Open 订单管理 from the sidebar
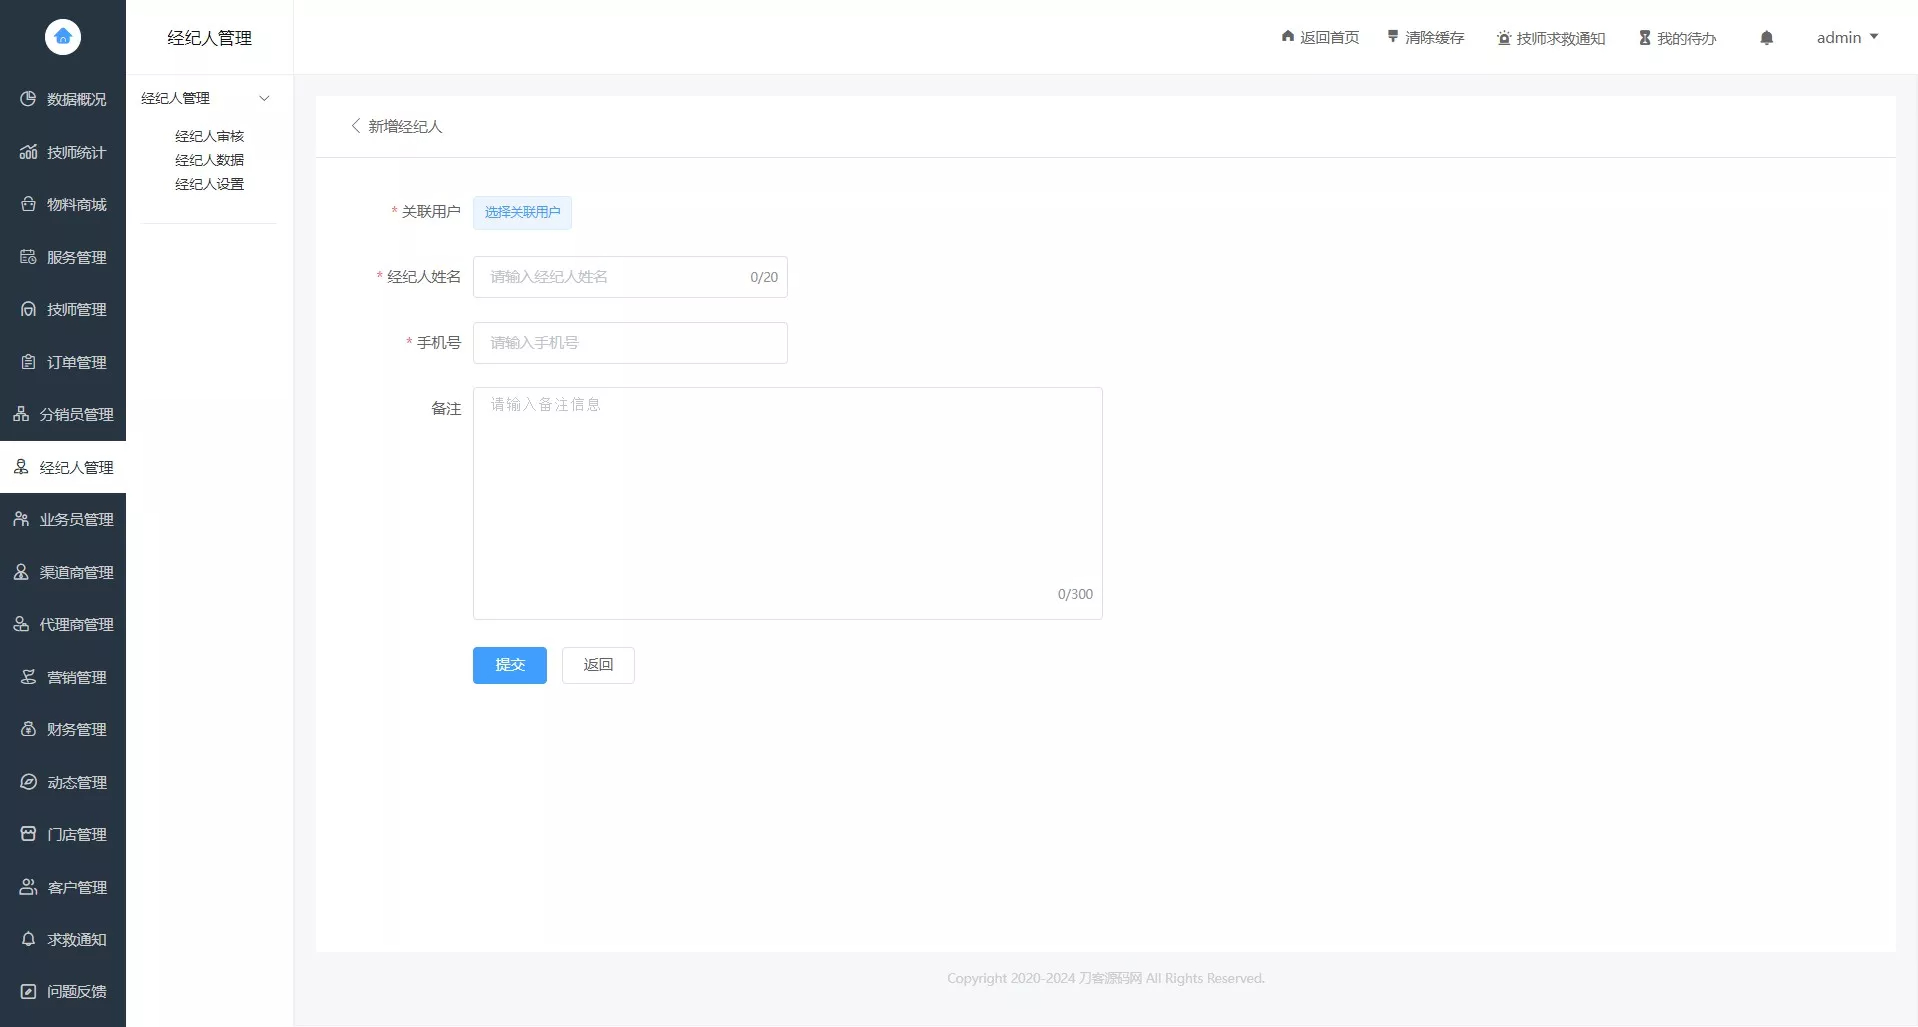 (63, 362)
